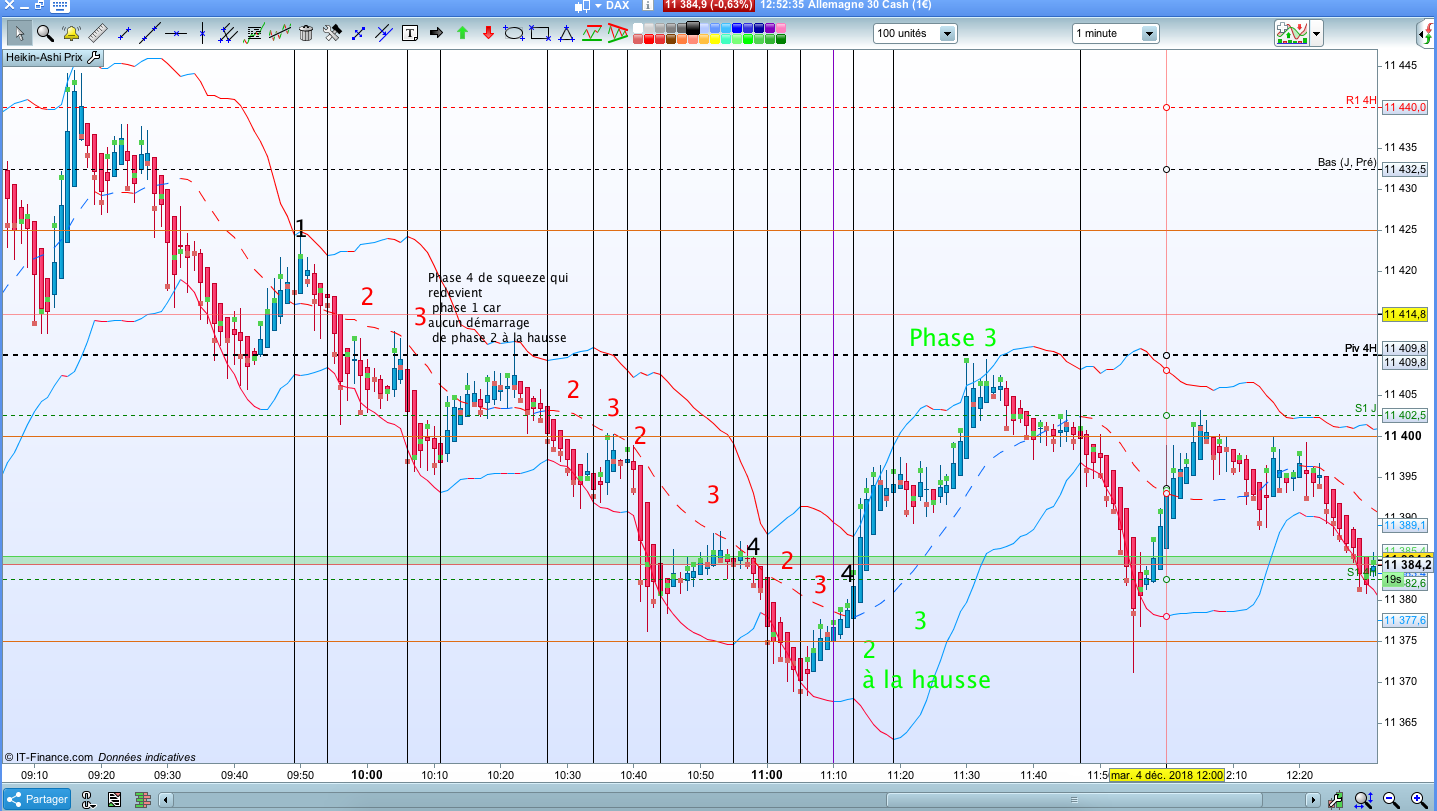Open the 100 unités dropdown
Viewport: 1437px width, 811px height.
point(914,34)
